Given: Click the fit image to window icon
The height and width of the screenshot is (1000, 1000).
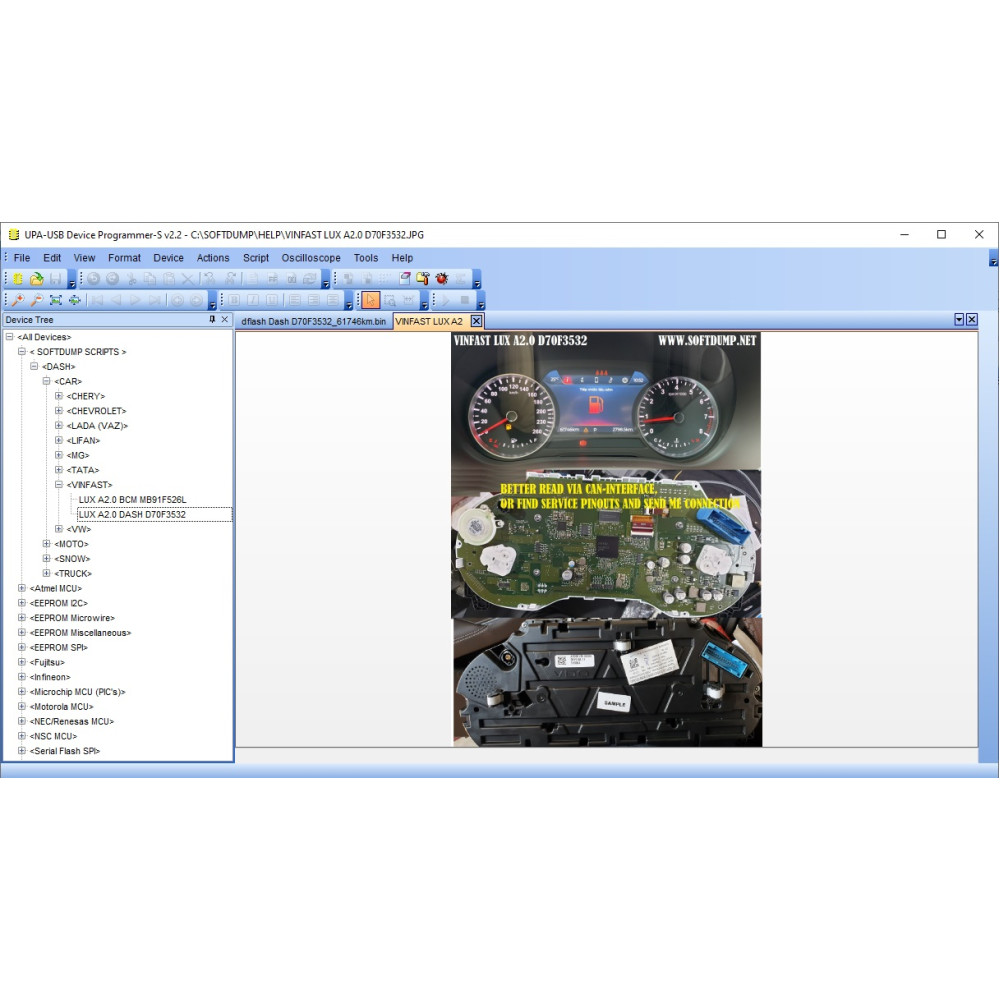Looking at the screenshot, I should click(55, 300).
